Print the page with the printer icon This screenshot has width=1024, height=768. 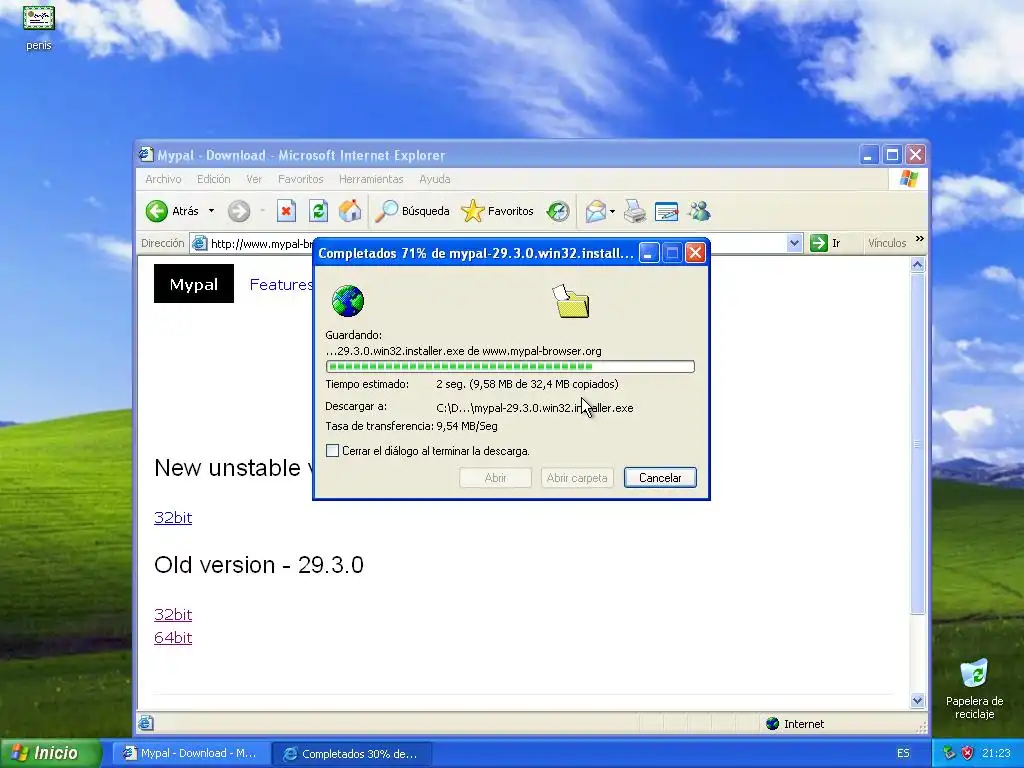634,211
